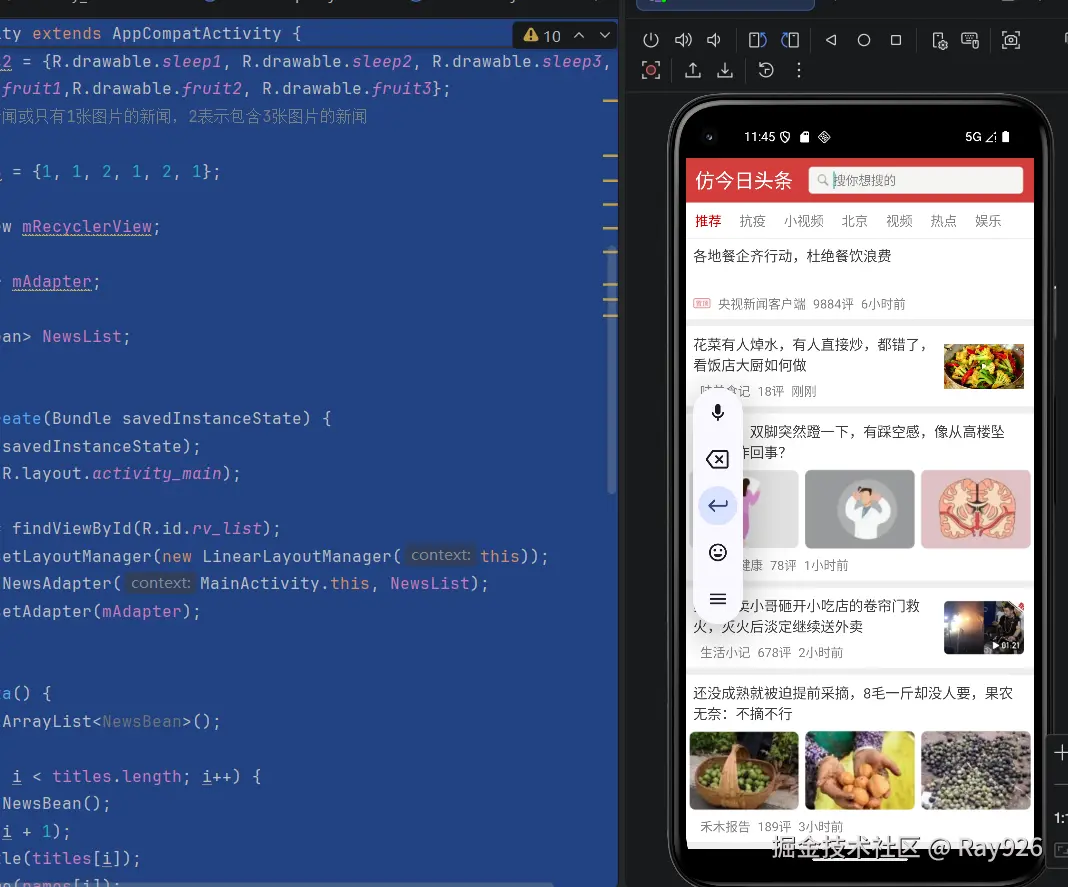
Task: Click the 生活小记 678评 source line
Action: 772,653
